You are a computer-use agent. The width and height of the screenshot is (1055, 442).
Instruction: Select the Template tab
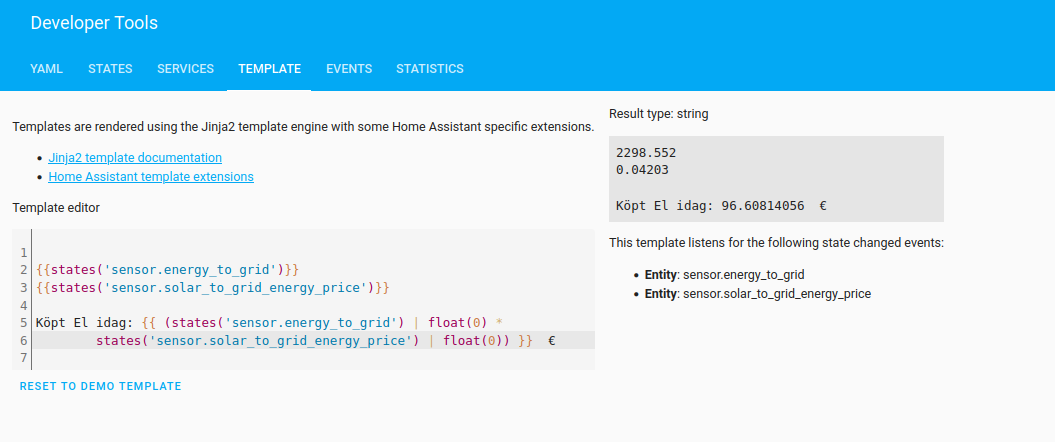pos(269,69)
